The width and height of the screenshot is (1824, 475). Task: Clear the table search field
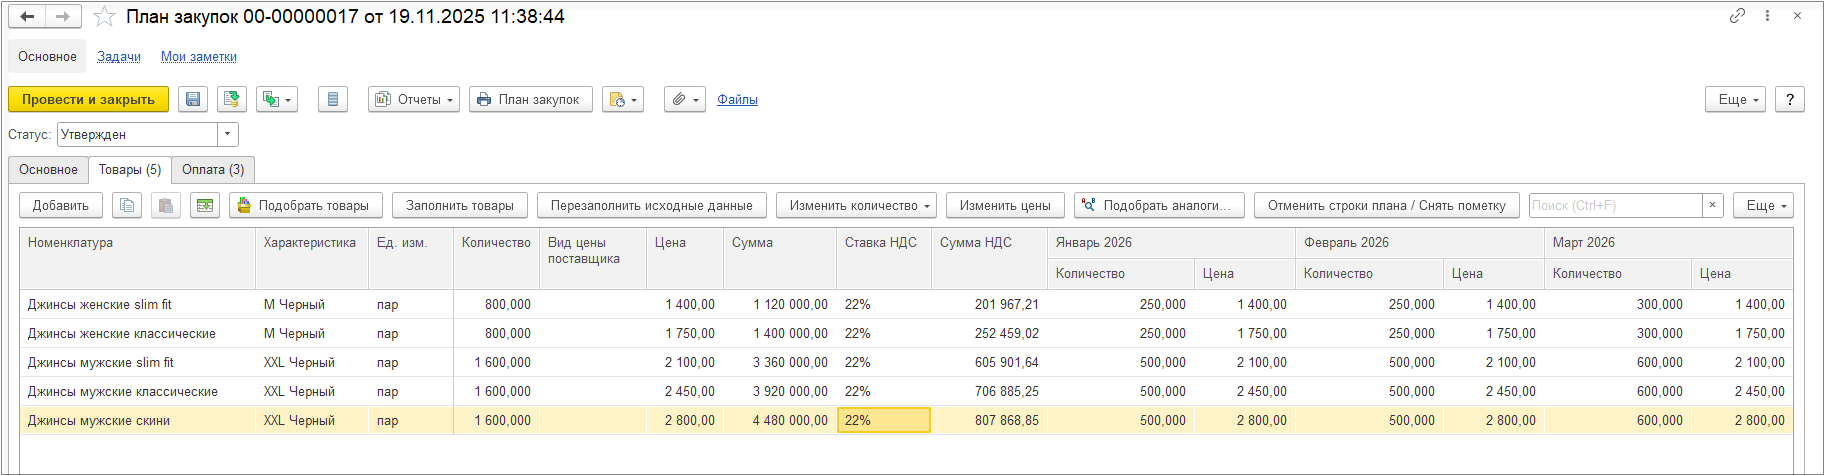[1712, 205]
